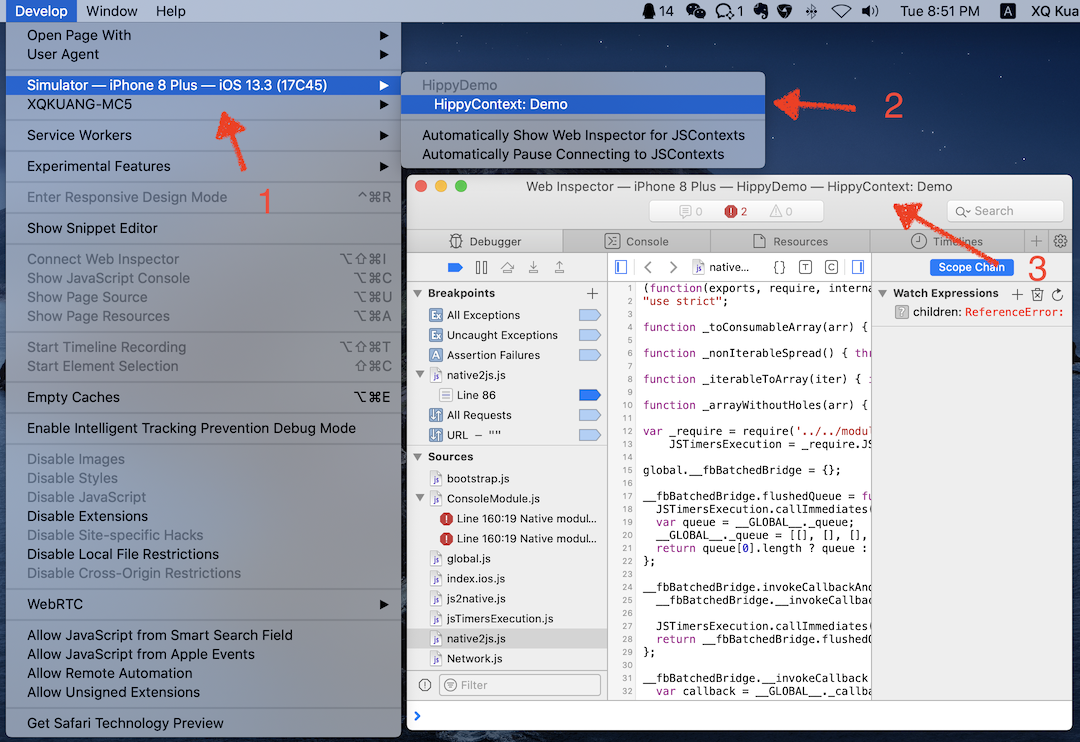This screenshot has width=1080, height=742.
Task: Toggle the details sidebar icon
Action: 858,267
